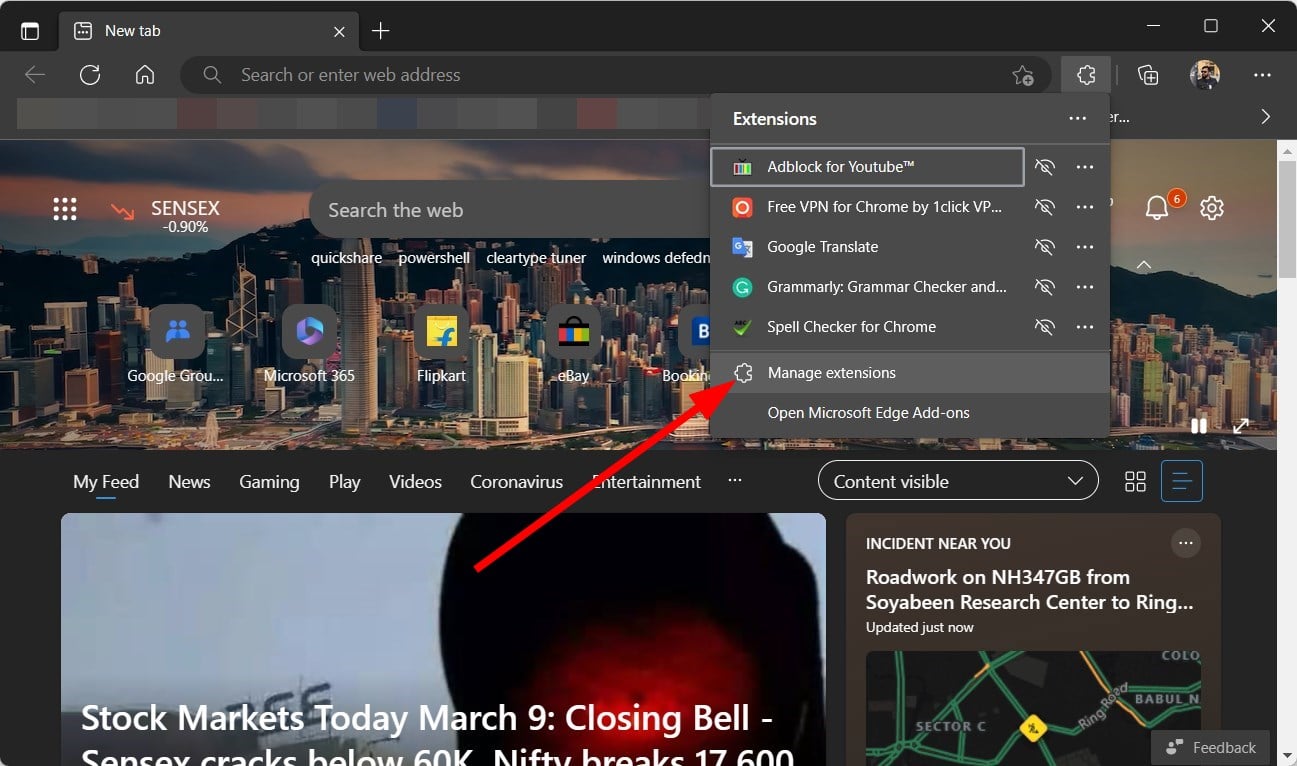Viewport: 1297px width, 766px height.
Task: Switch feed to list layout
Action: tap(1182, 482)
